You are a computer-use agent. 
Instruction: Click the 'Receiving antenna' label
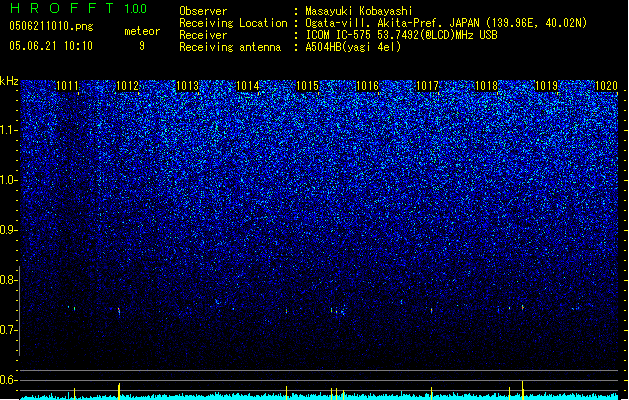coord(230,47)
